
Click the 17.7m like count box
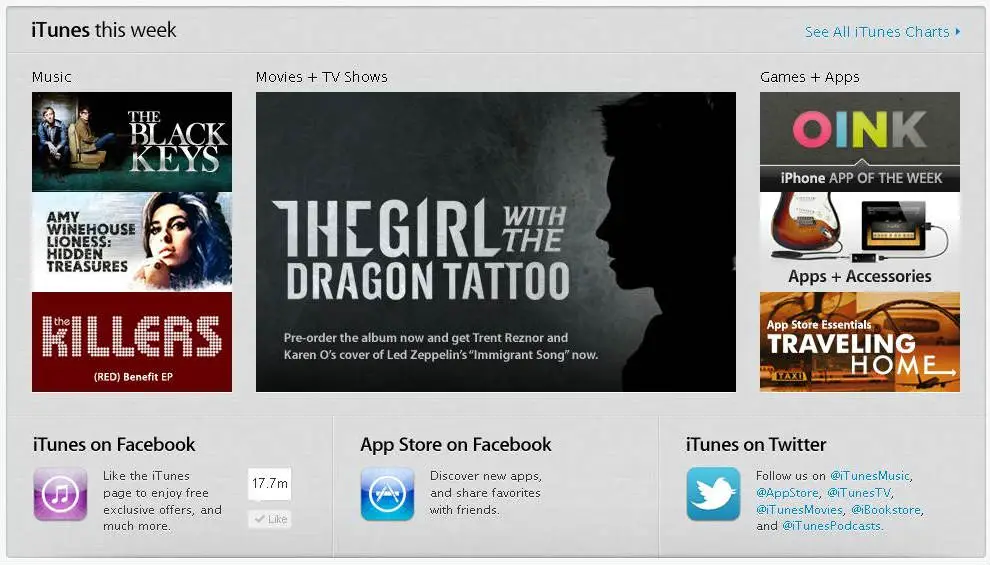tap(270, 484)
